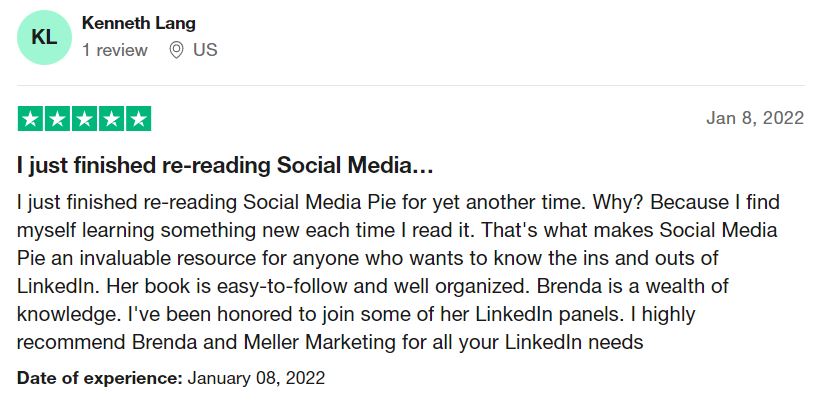Screen dimensions: 827x404
Task: Open the review title "I just finished re-reading Social Media…"
Action: coord(224,164)
